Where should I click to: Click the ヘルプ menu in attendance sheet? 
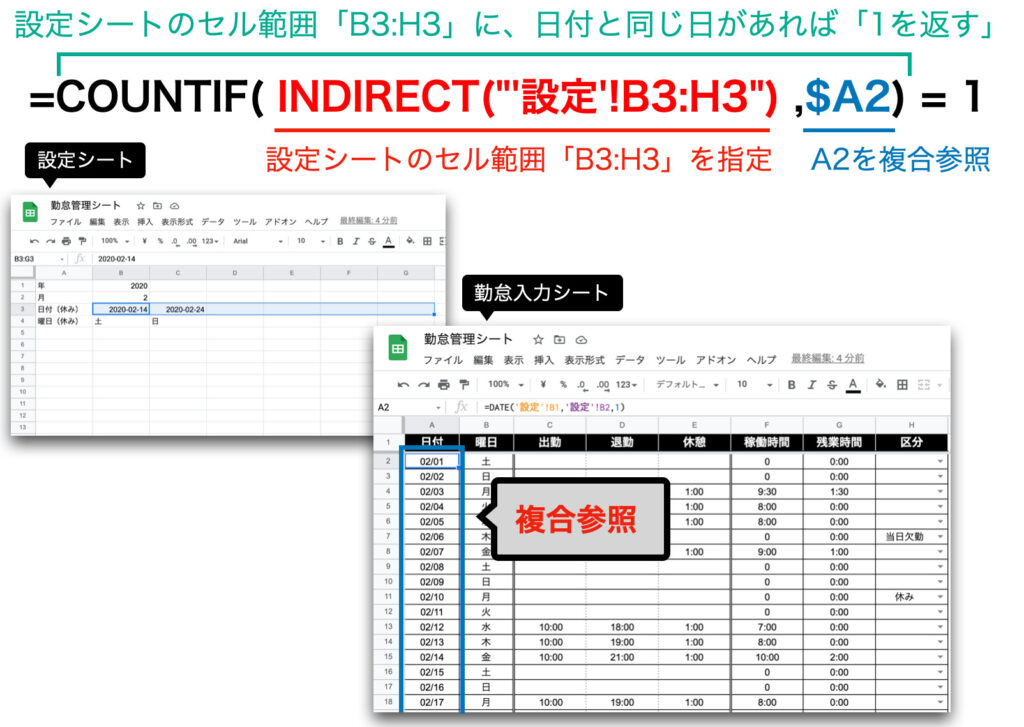click(x=761, y=360)
